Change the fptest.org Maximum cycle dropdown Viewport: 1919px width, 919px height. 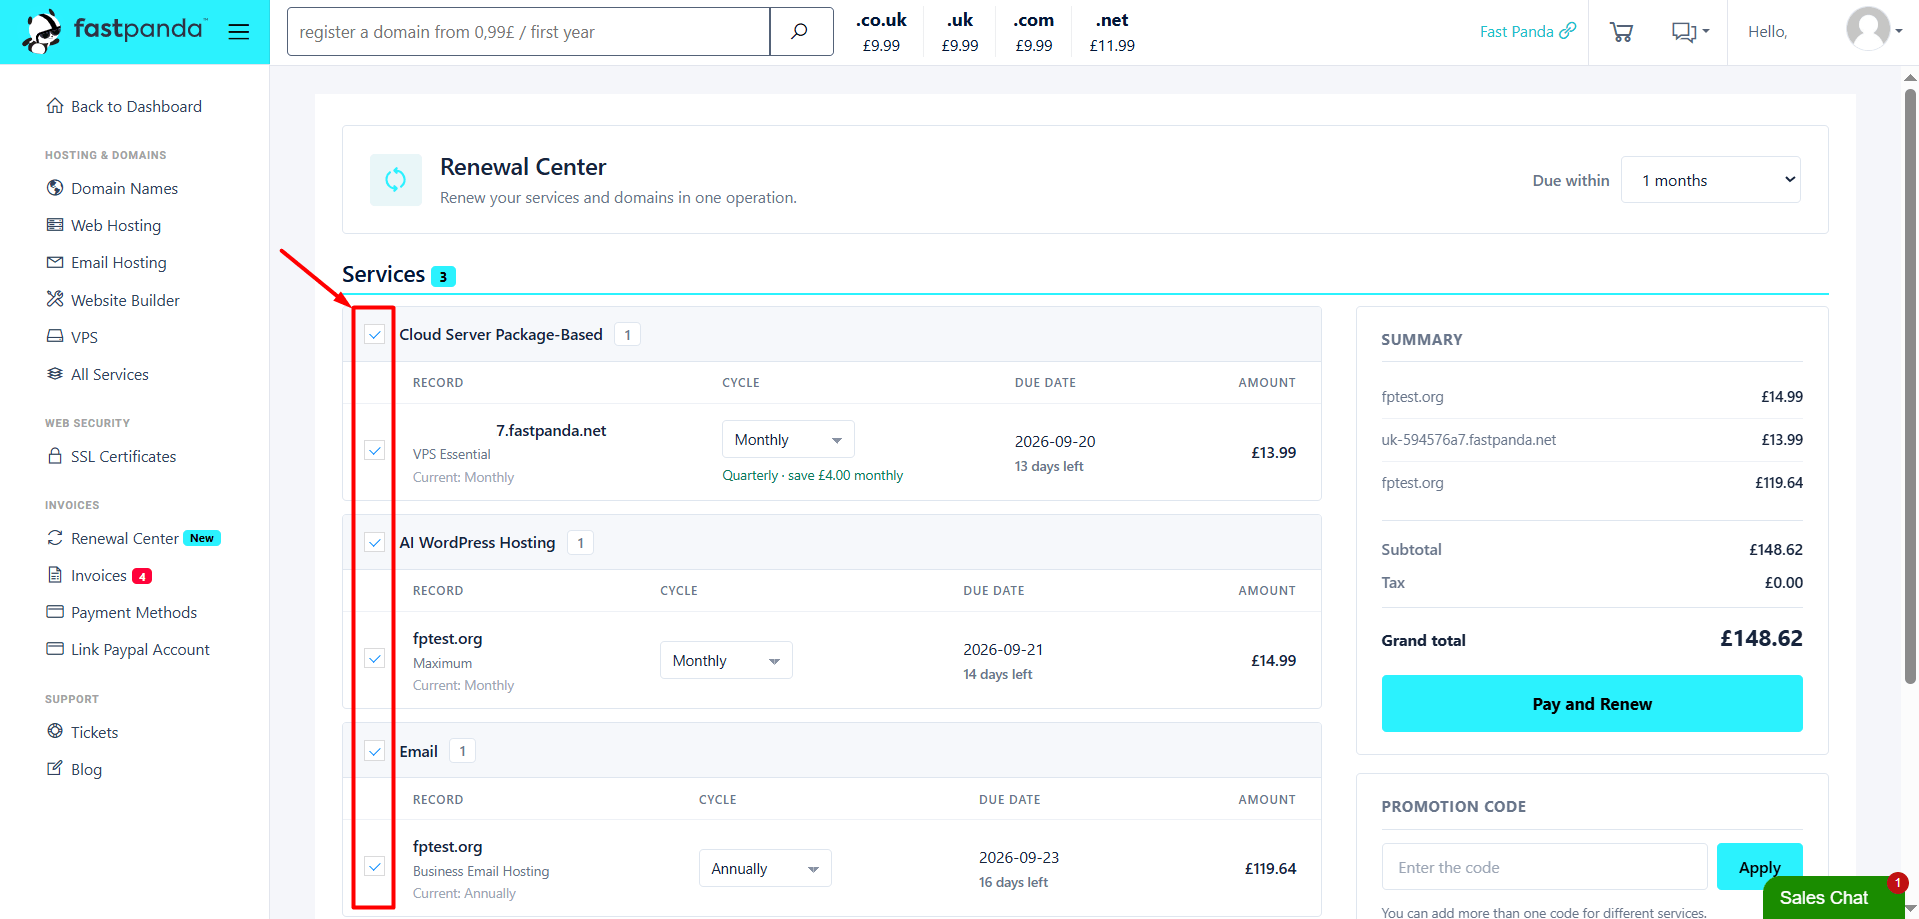pos(726,661)
